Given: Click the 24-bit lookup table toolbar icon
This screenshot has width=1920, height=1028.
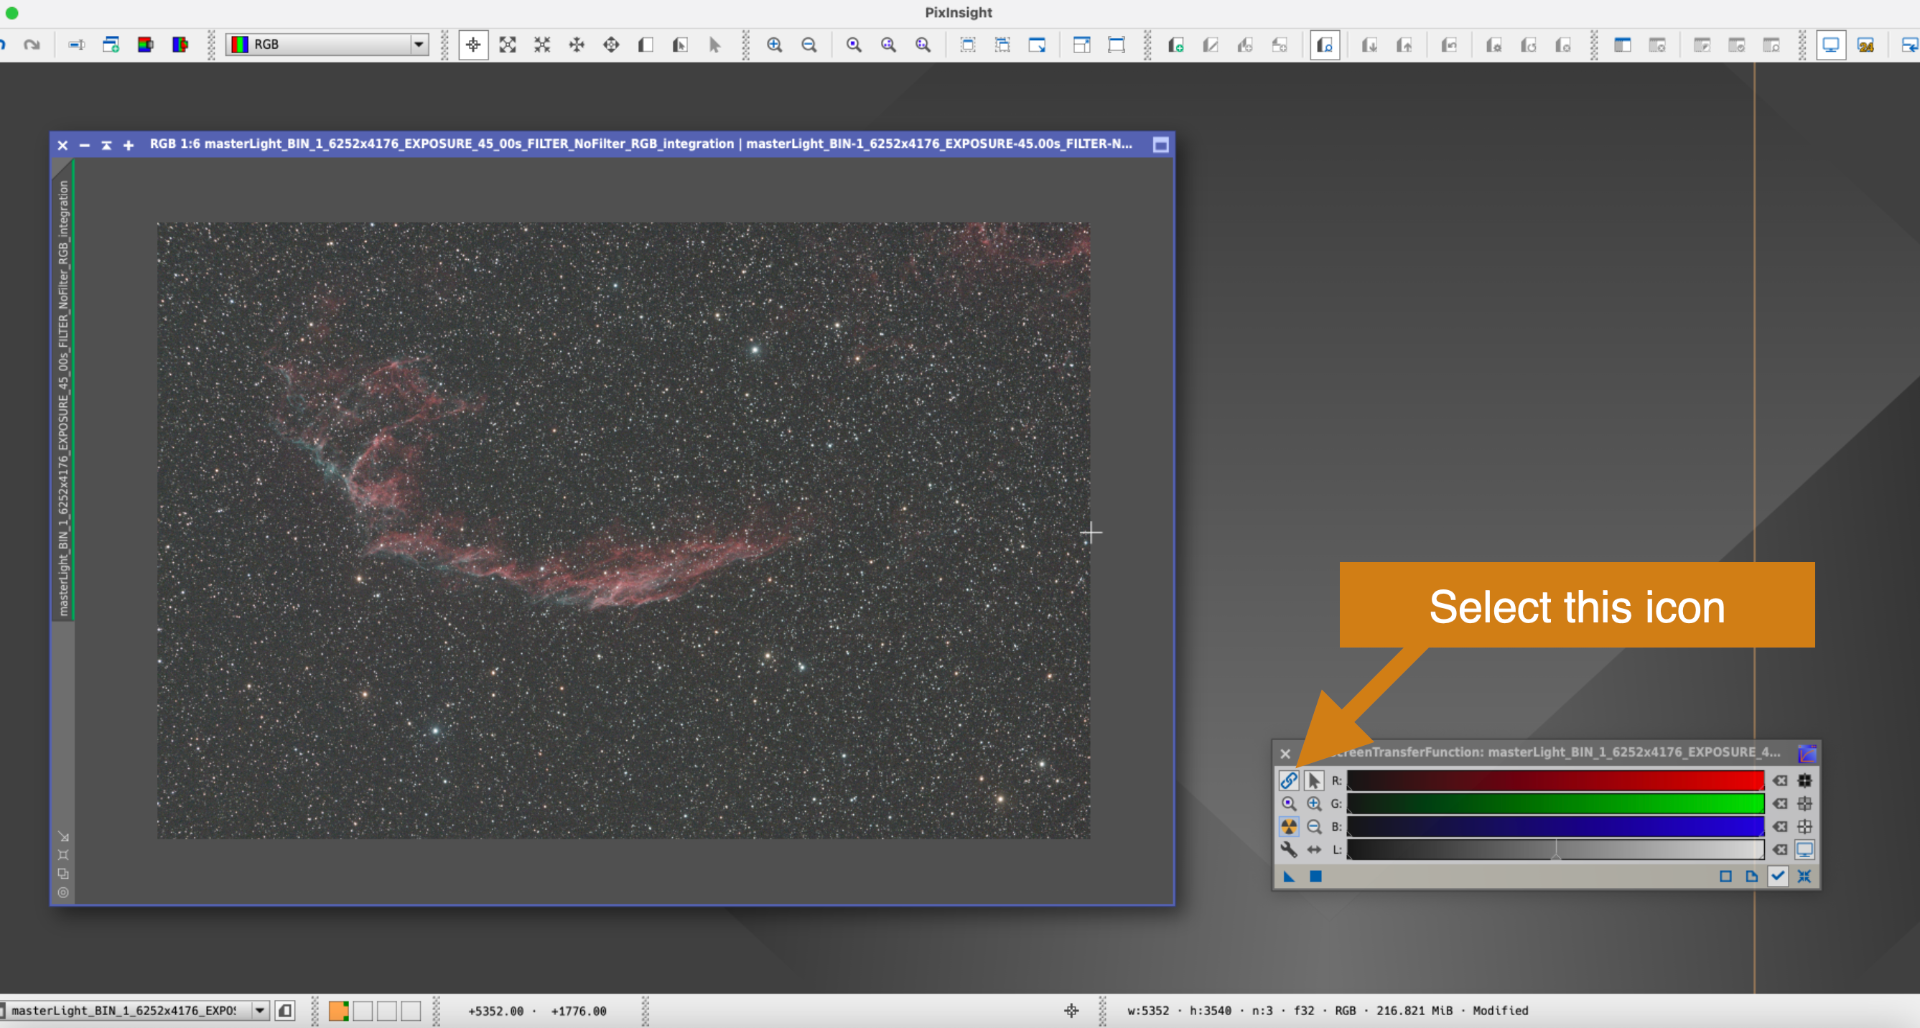Looking at the screenshot, I should pyautogui.click(x=1866, y=45).
